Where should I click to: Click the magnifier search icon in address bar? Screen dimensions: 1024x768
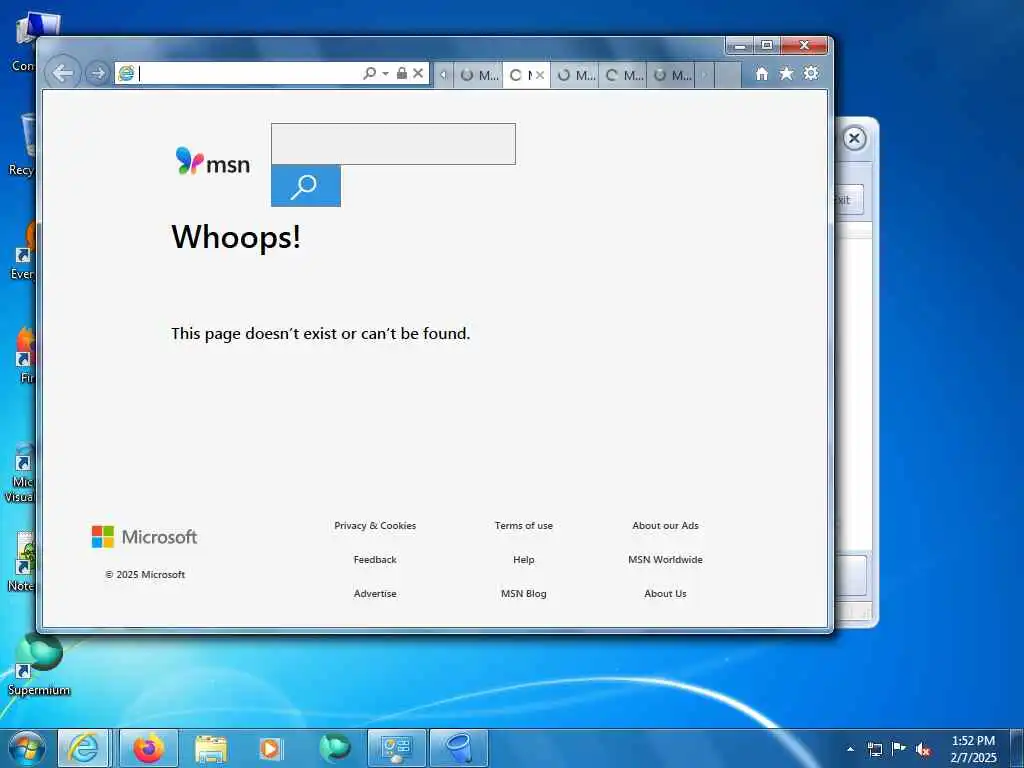pyautogui.click(x=370, y=74)
